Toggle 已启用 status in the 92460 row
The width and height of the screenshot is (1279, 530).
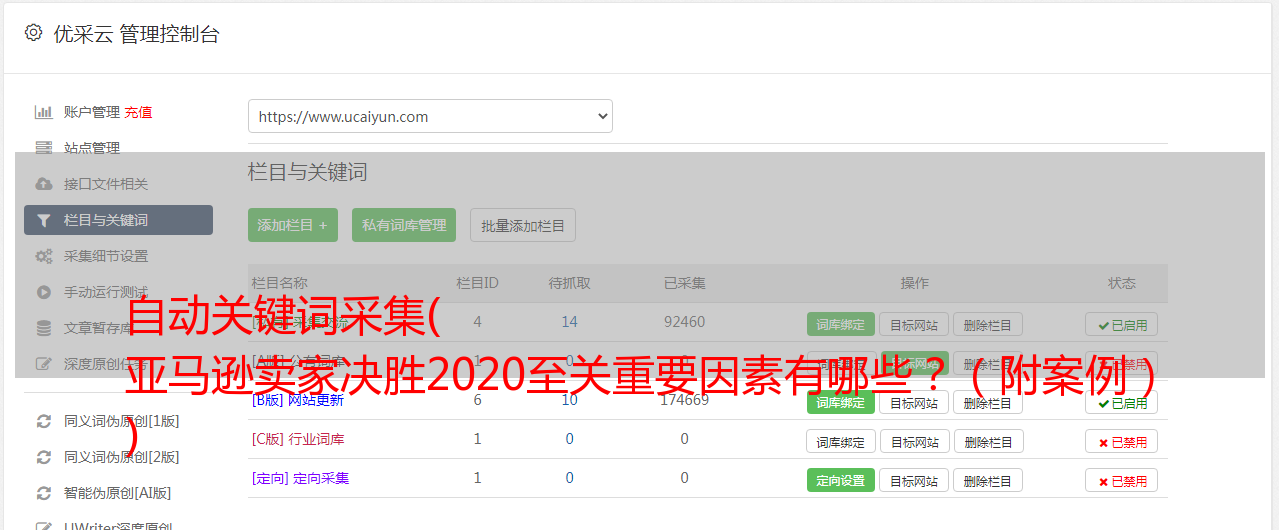(1121, 324)
